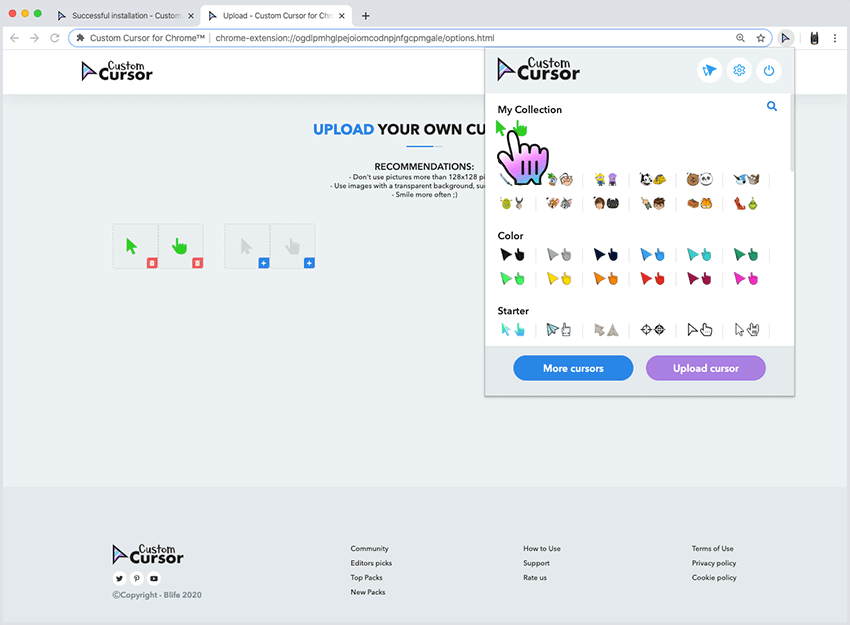Viewport: 850px width, 625px height.
Task: Click the browser back arrow
Action: [15, 38]
